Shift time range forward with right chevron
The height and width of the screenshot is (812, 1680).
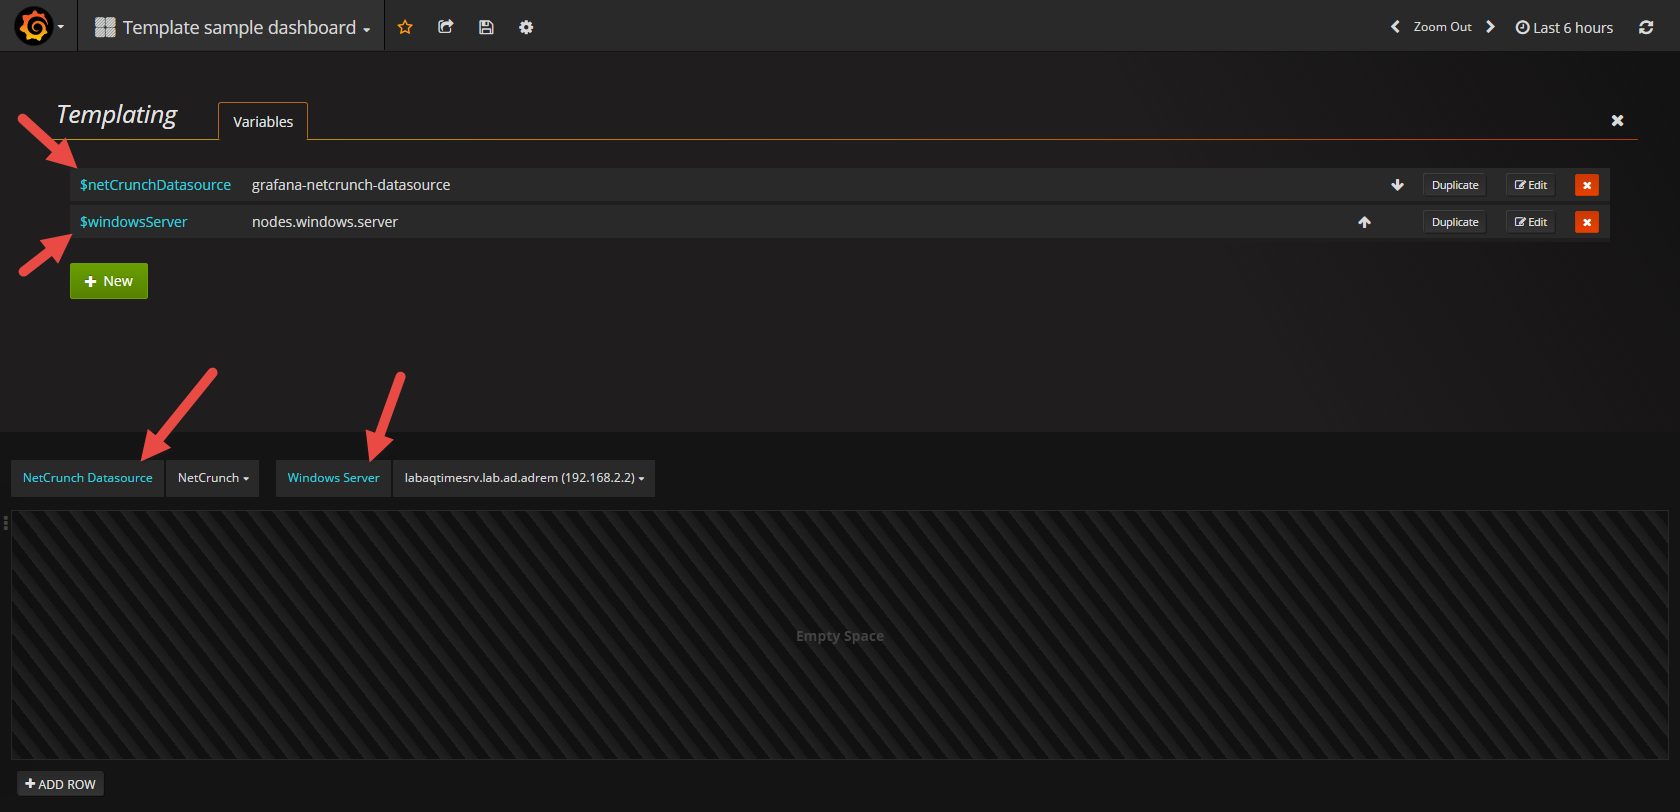point(1490,27)
